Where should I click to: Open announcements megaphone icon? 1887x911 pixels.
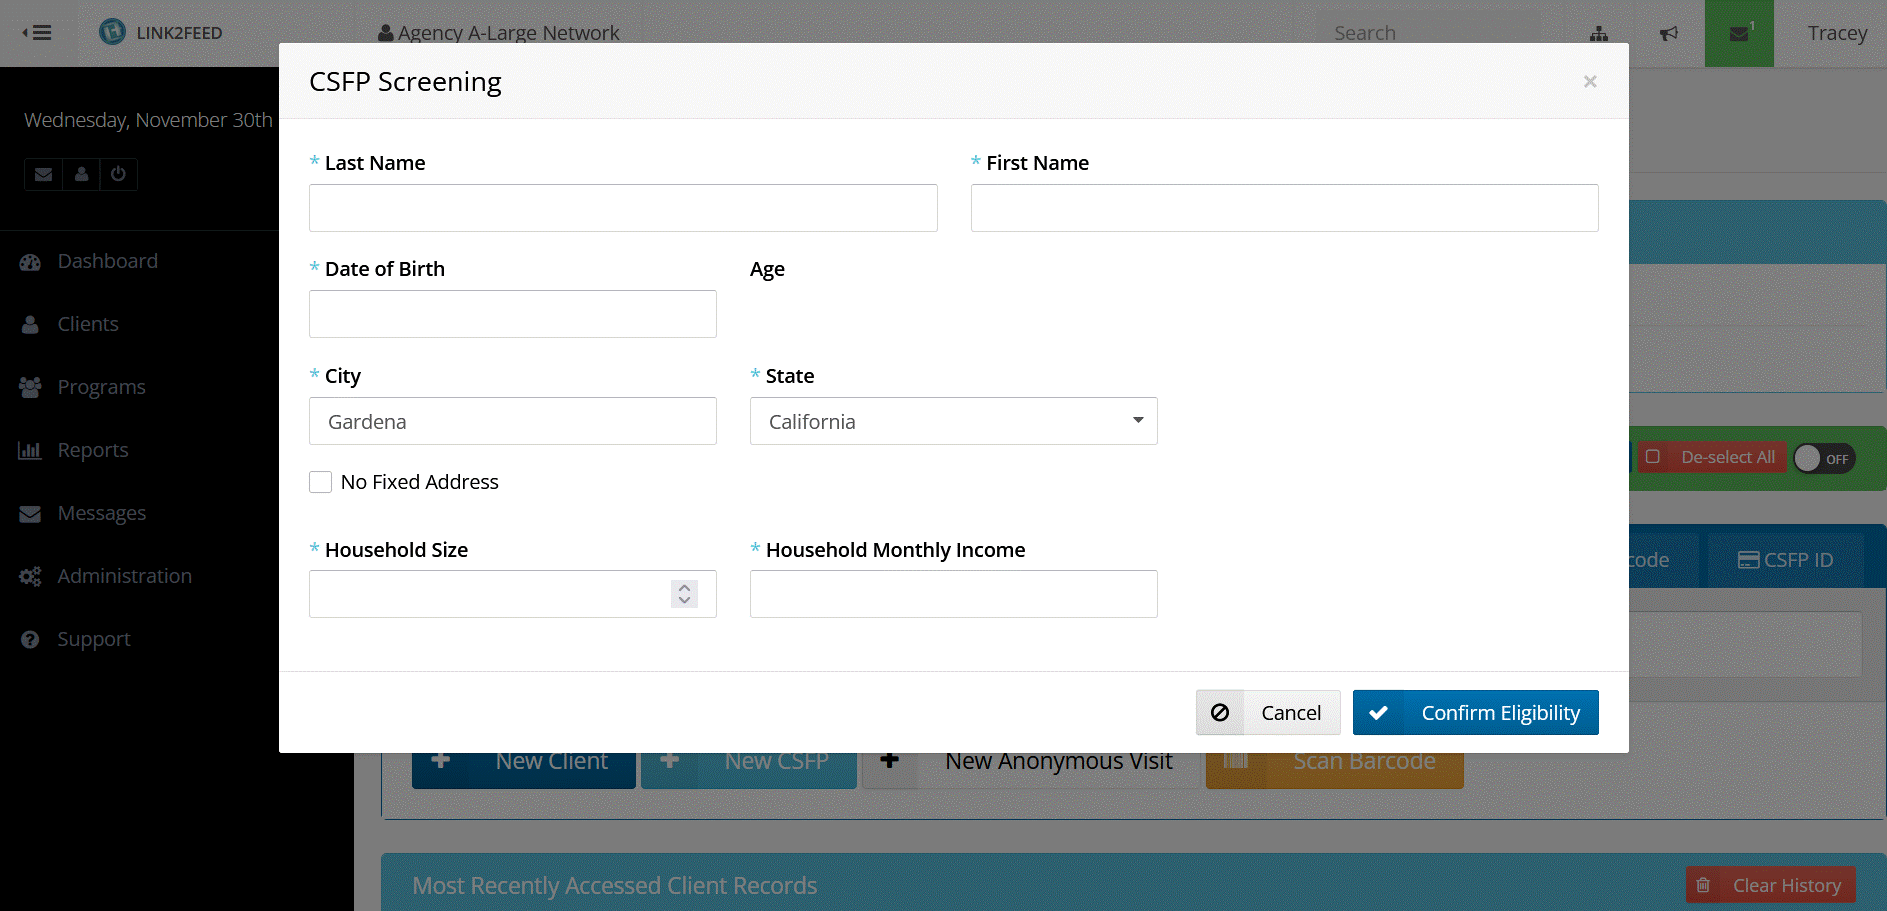1668,34
